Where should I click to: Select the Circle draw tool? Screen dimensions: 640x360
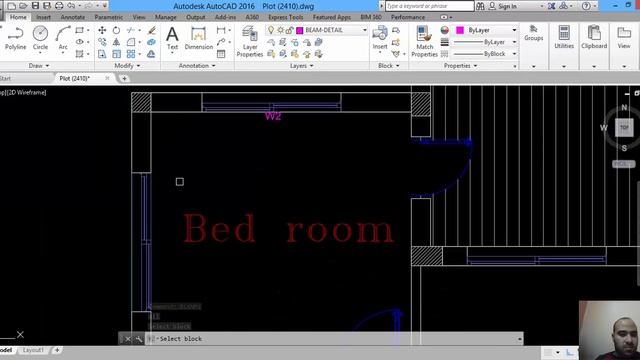click(40, 38)
